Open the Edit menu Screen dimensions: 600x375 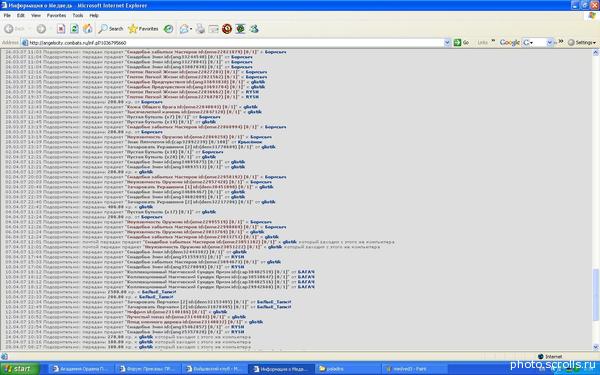click(21, 15)
